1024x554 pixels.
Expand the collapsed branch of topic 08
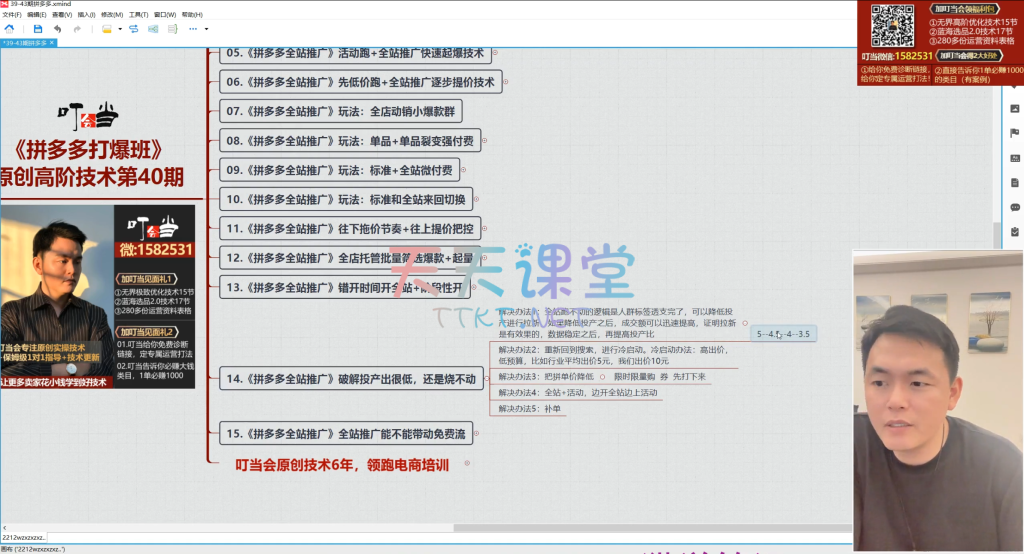click(484, 141)
